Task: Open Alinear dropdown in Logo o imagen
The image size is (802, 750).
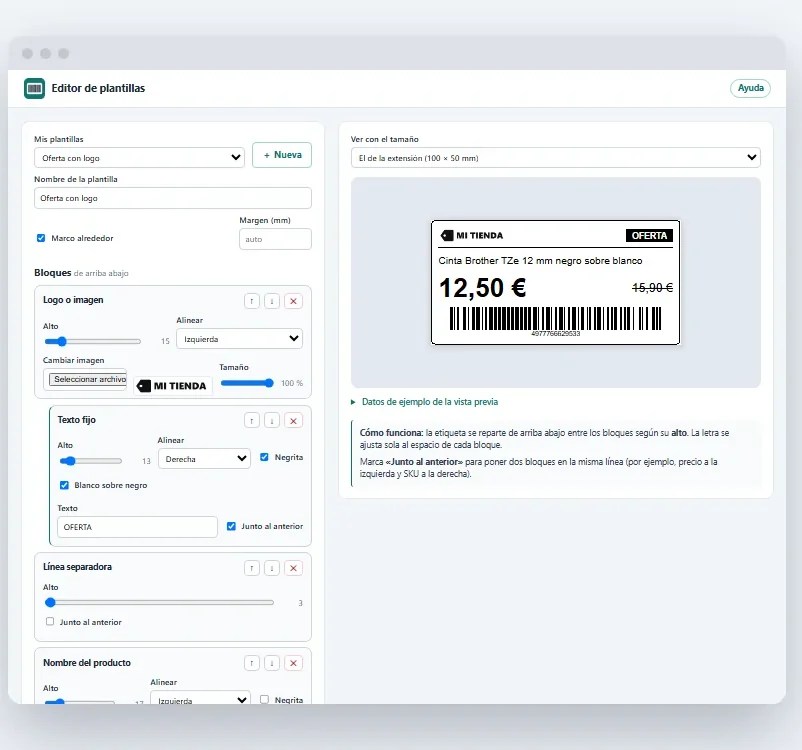Action: tap(239, 339)
